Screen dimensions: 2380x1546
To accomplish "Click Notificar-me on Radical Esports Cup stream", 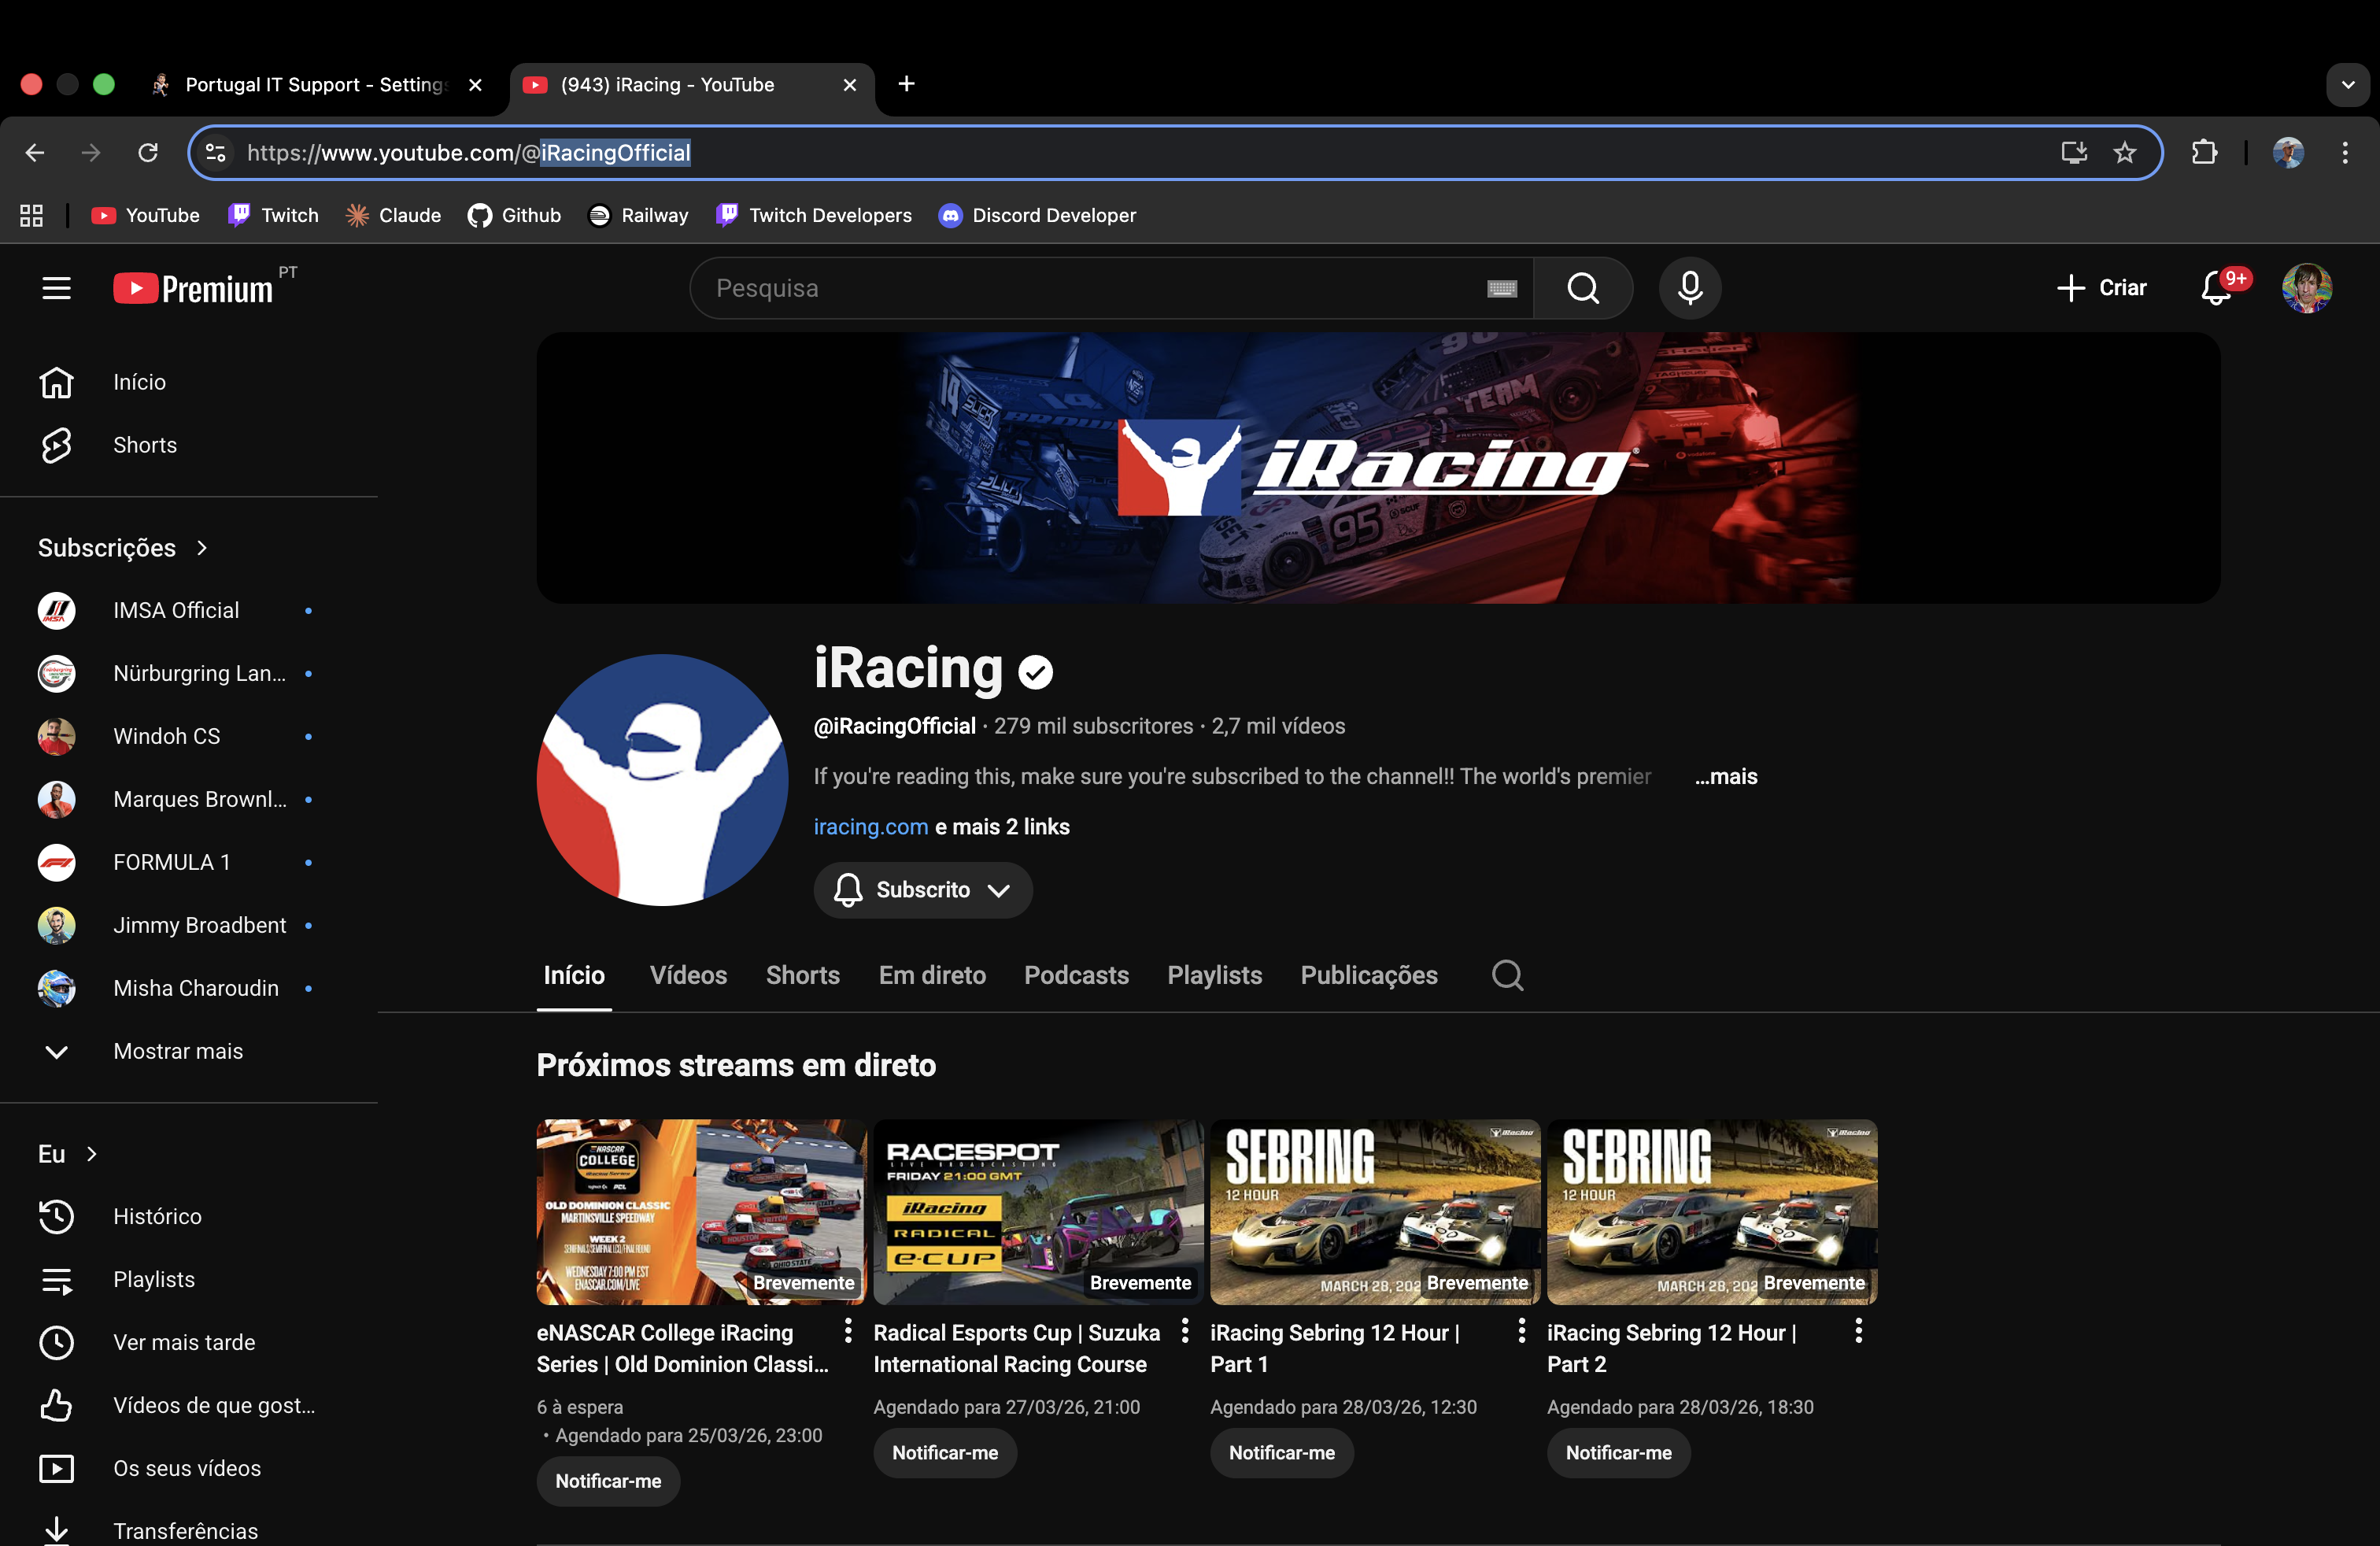I will pyautogui.click(x=945, y=1453).
